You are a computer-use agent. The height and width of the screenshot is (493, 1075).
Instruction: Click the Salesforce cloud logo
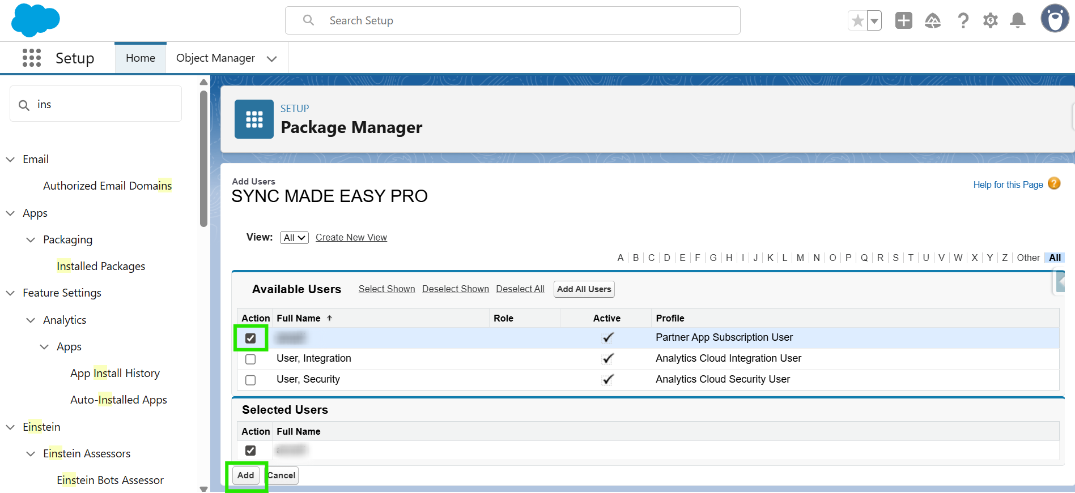[35, 19]
